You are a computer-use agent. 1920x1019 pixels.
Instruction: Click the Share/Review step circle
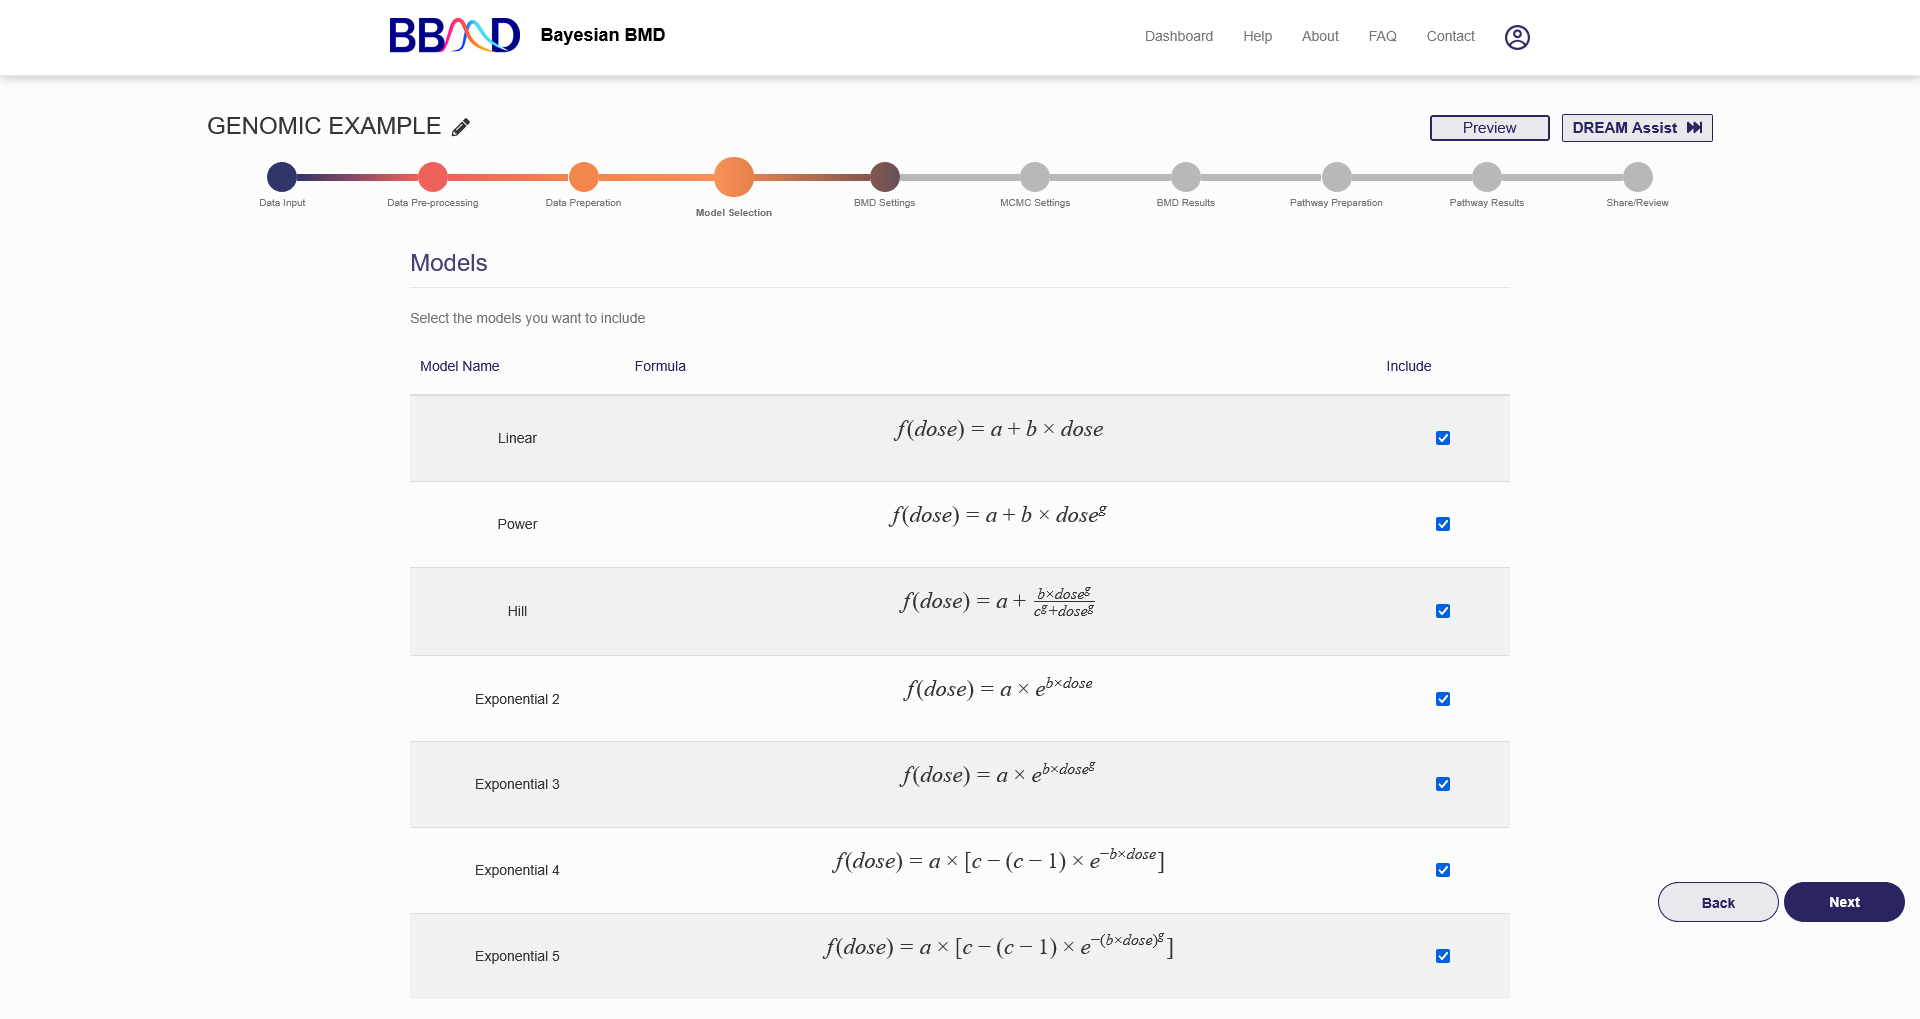(1638, 177)
